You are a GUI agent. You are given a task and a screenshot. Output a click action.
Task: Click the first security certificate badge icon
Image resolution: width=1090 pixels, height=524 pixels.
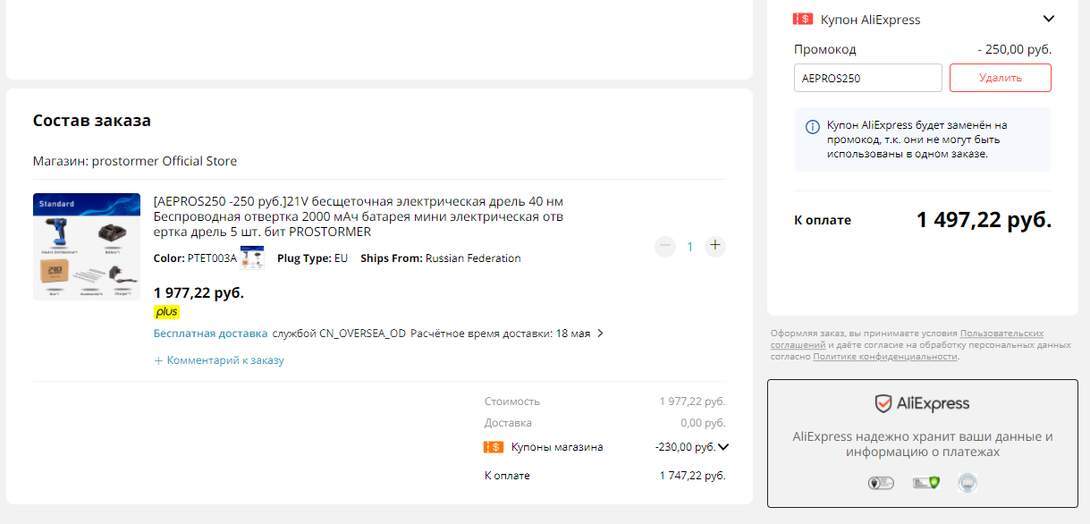(x=881, y=482)
